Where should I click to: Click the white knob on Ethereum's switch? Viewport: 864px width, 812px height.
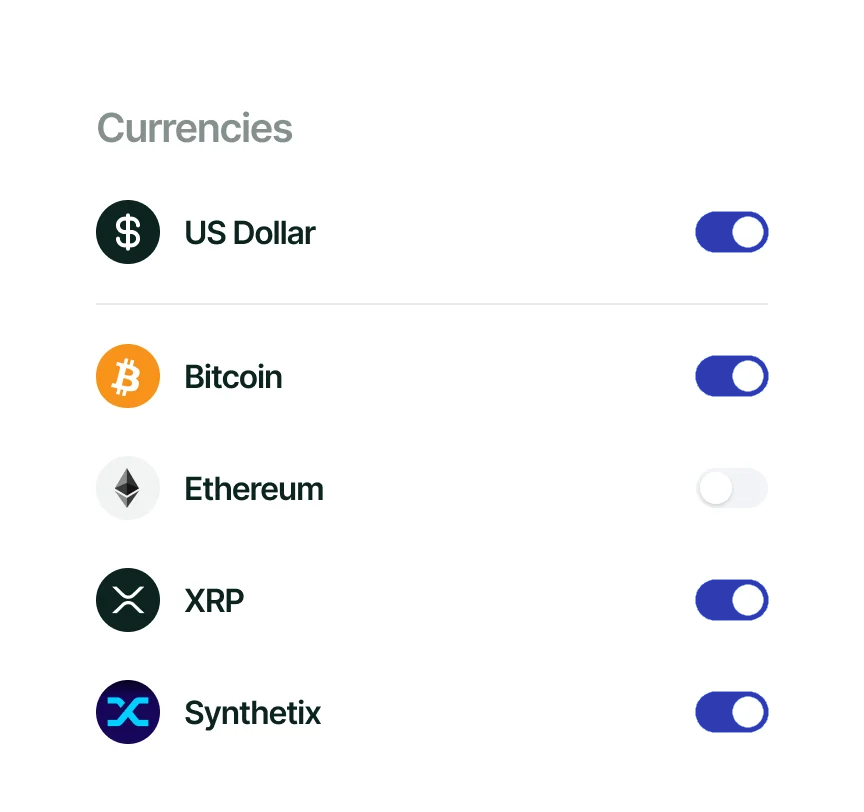[716, 488]
